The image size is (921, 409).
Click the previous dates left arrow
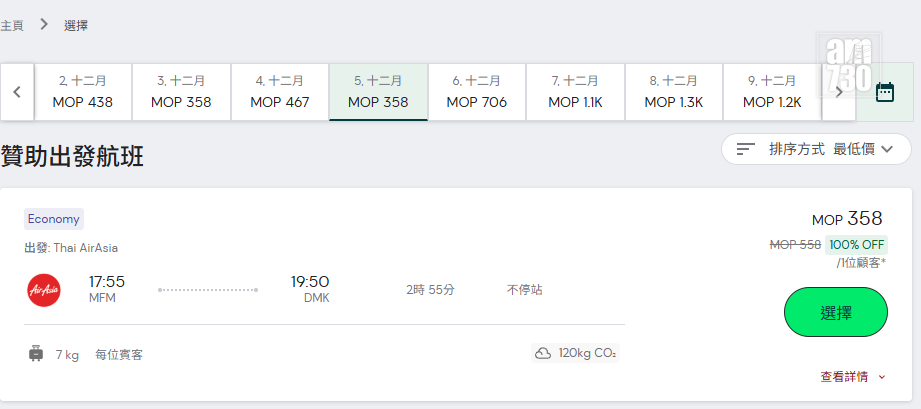(18, 92)
